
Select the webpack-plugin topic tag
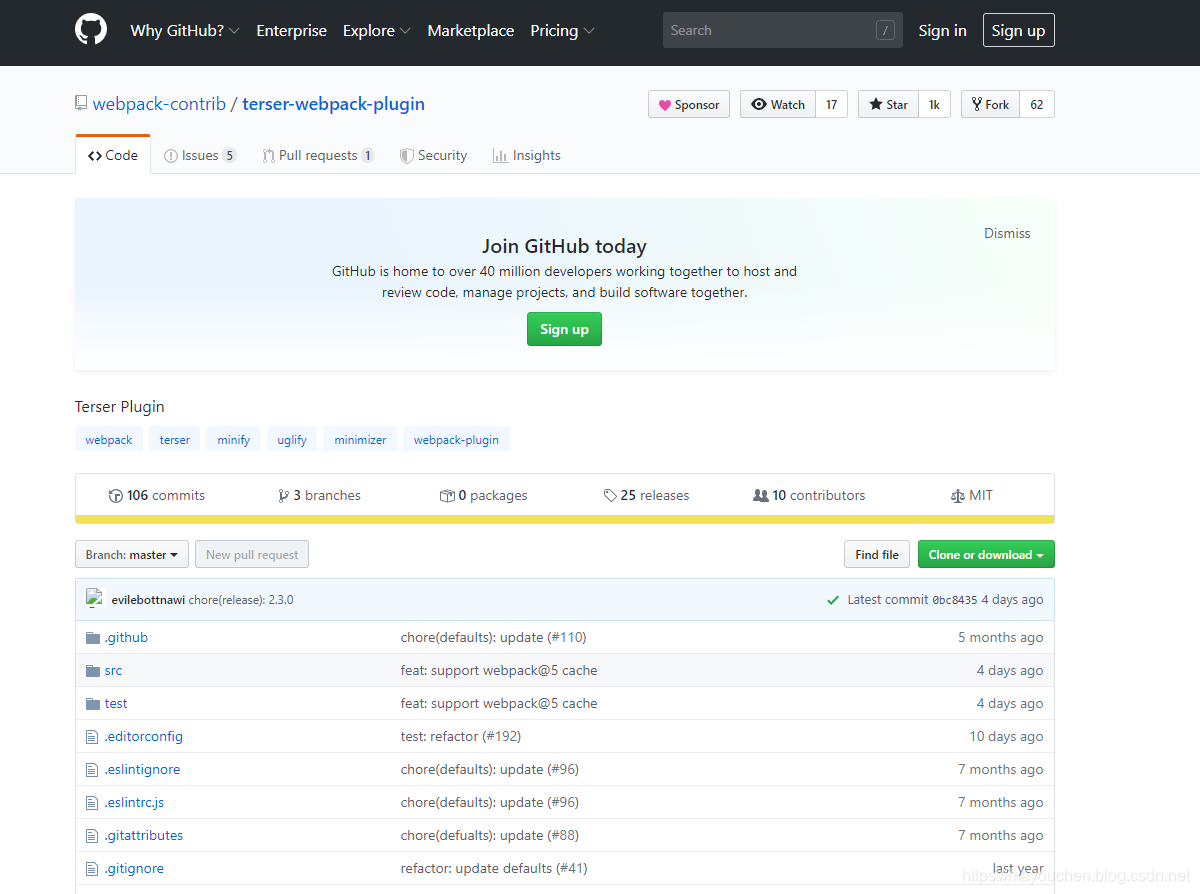click(x=456, y=439)
